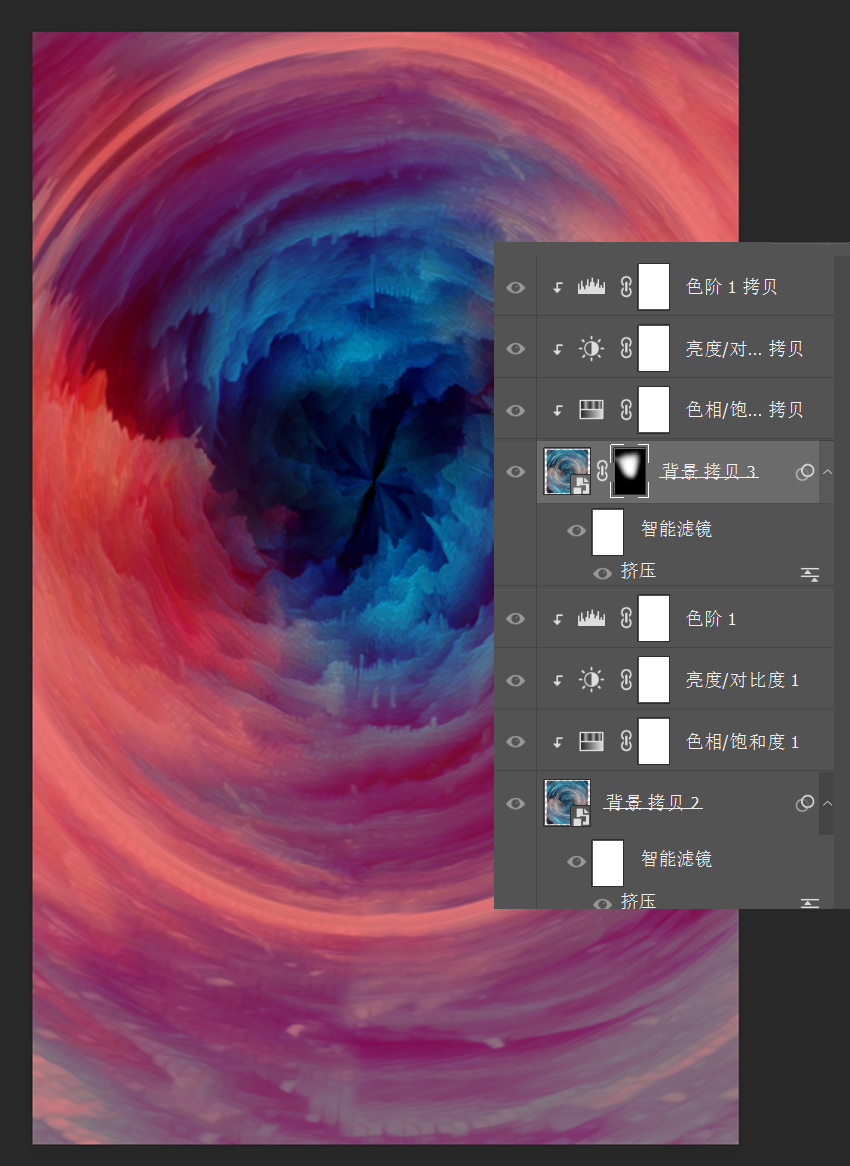Click hue/saturation icon of 色相/饱和度 1
Viewport: 850px width, 1166px height.
click(x=591, y=741)
